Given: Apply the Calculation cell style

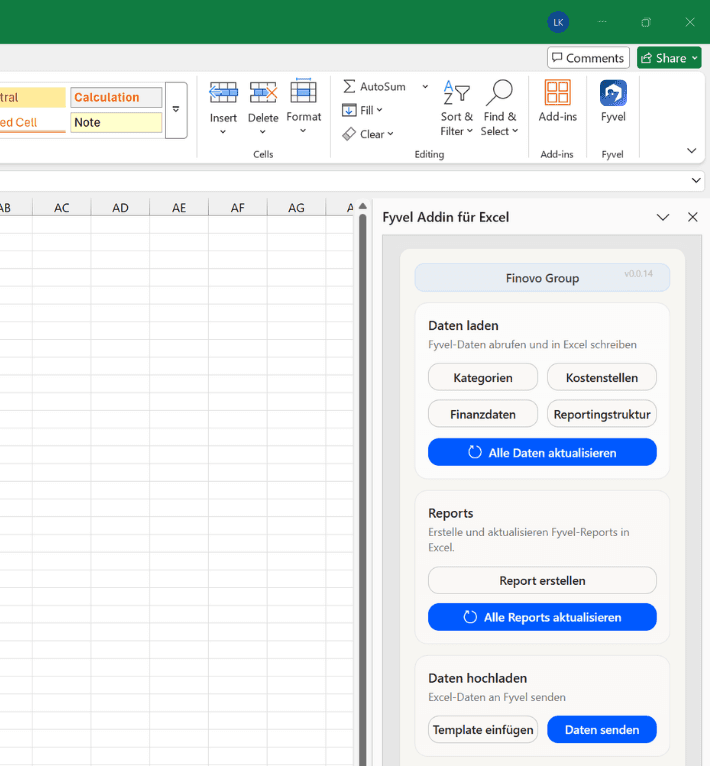Looking at the screenshot, I should (116, 97).
